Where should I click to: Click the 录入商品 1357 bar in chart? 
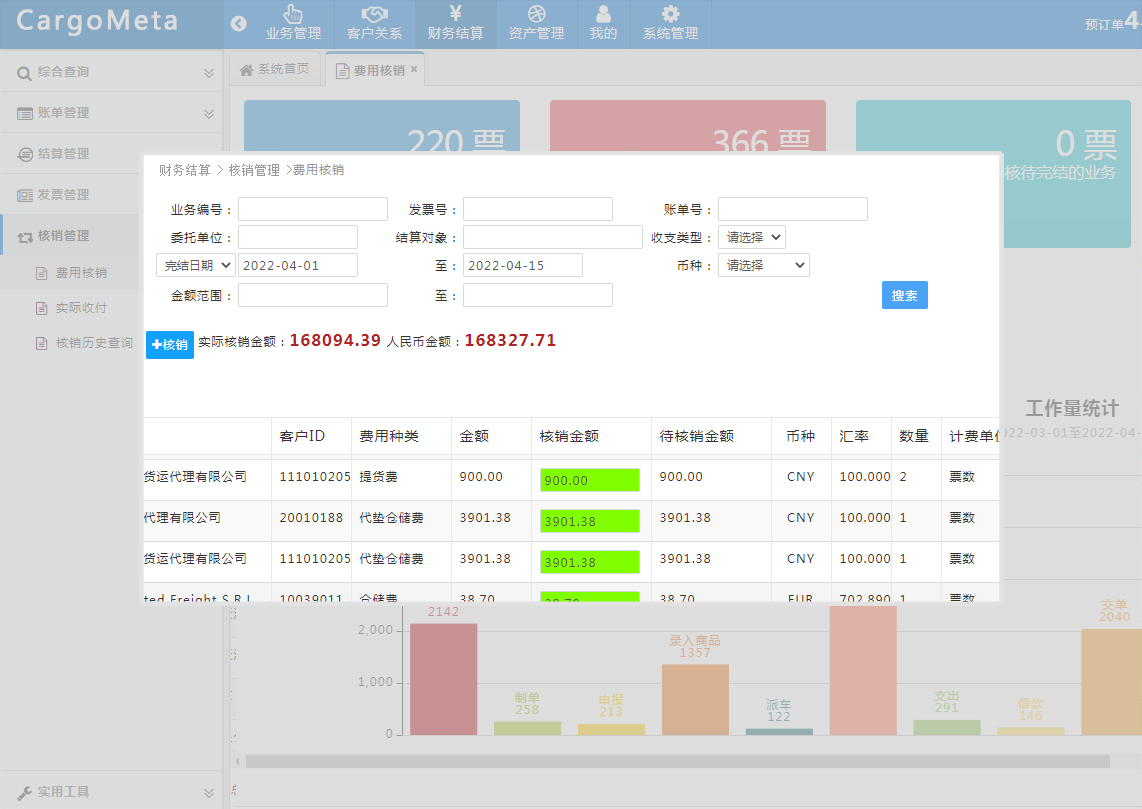click(696, 699)
